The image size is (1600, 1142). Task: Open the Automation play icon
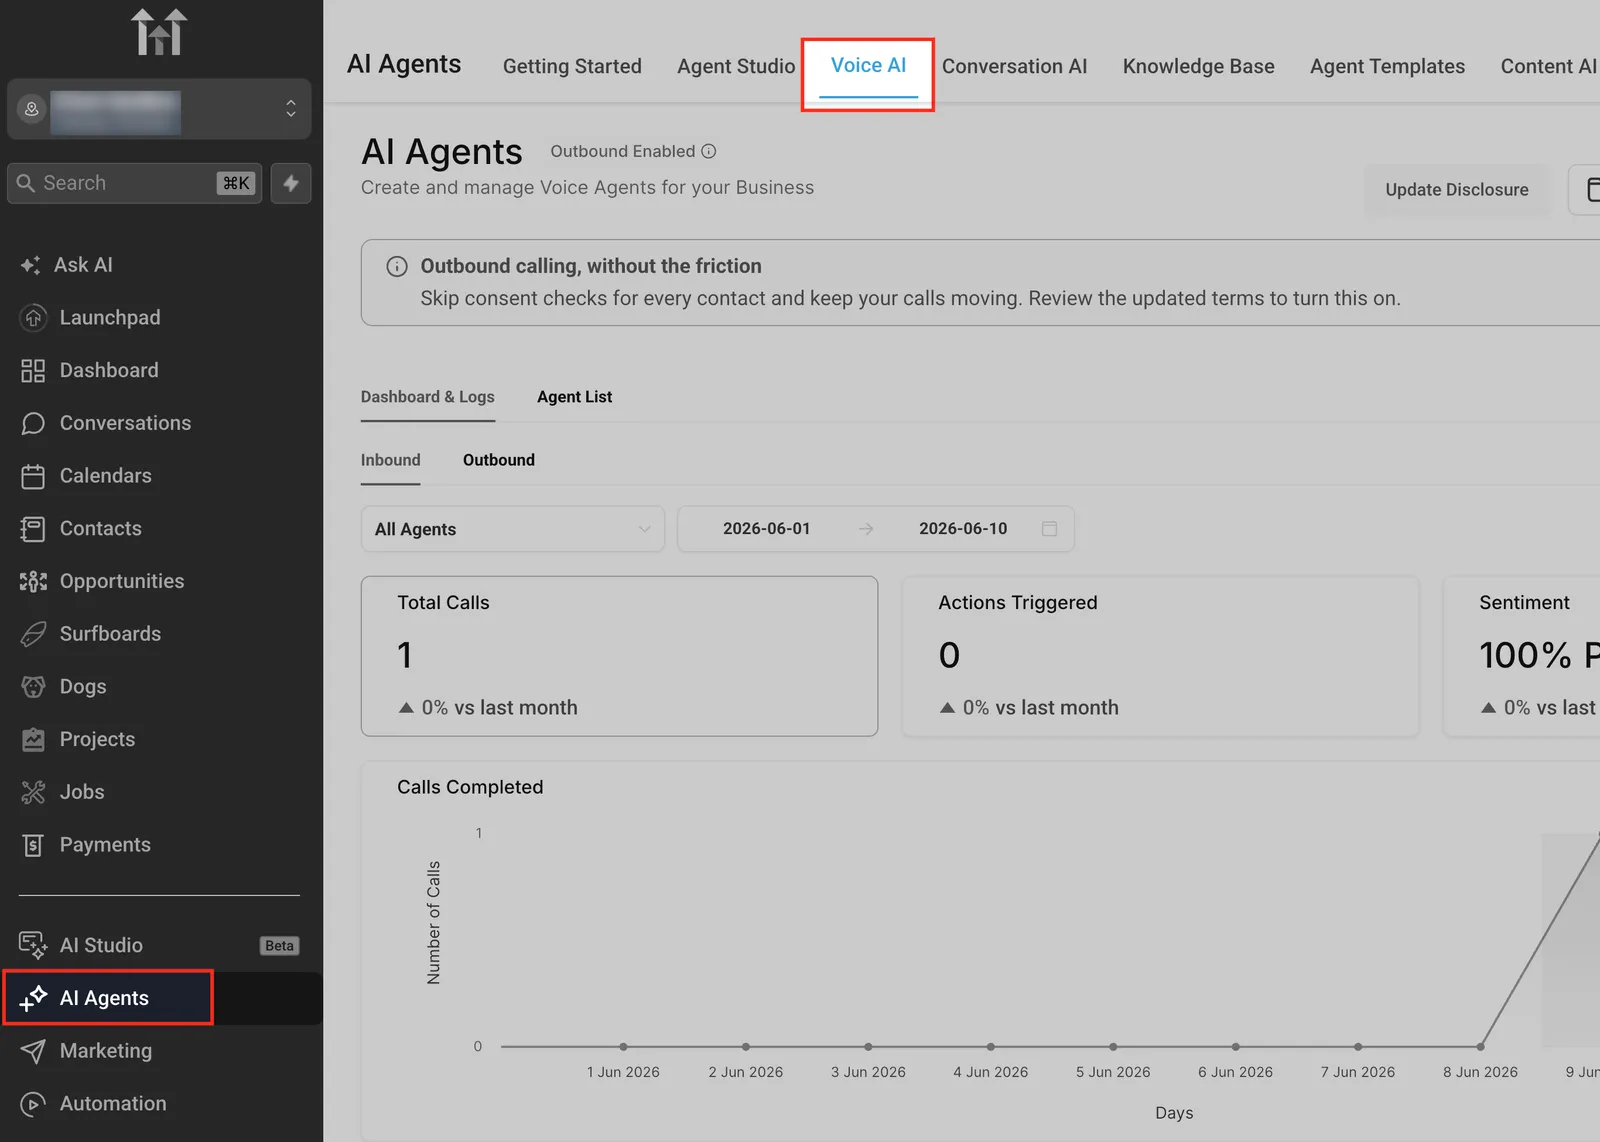pos(33,1104)
